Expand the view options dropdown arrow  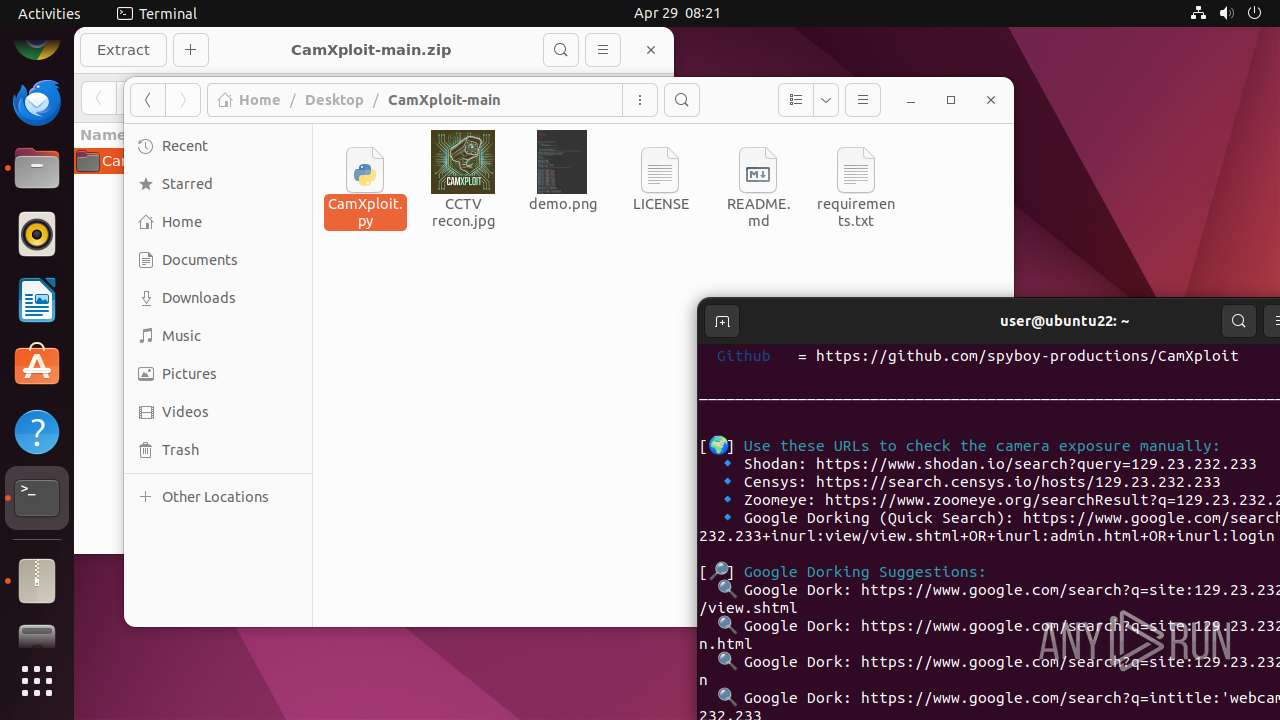[x=826, y=100]
